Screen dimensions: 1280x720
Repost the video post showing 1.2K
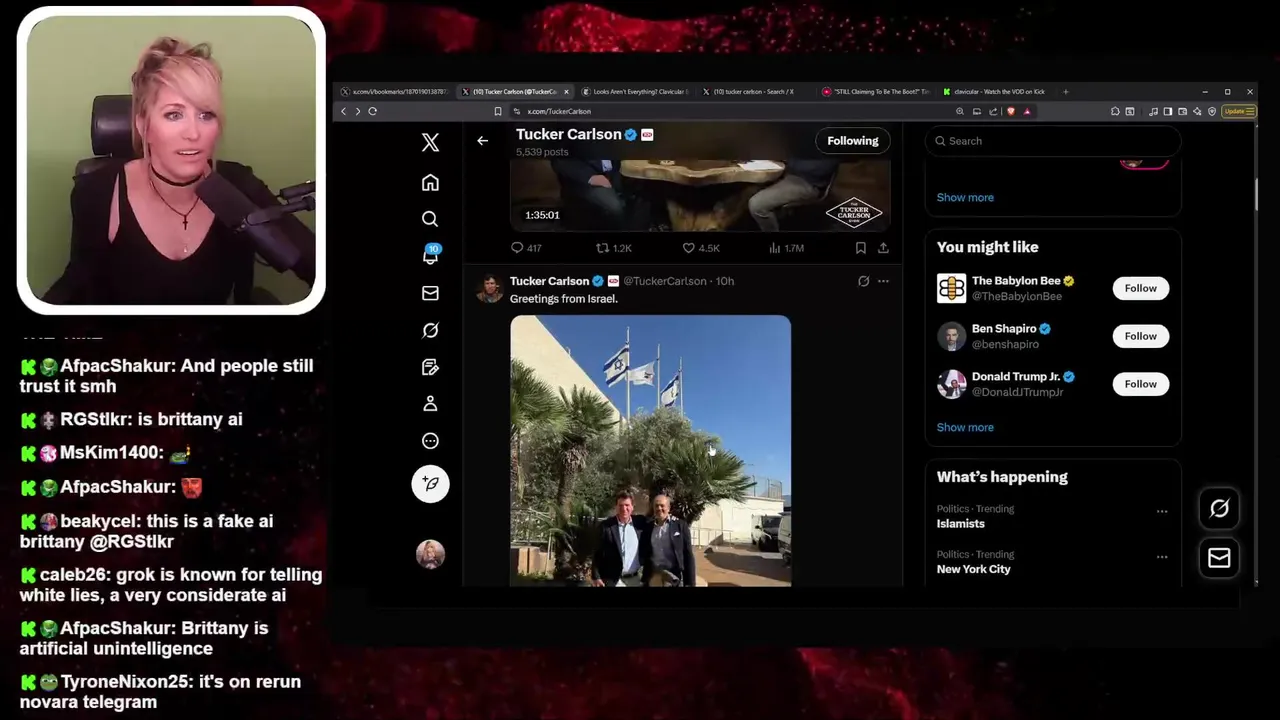pyautogui.click(x=613, y=248)
